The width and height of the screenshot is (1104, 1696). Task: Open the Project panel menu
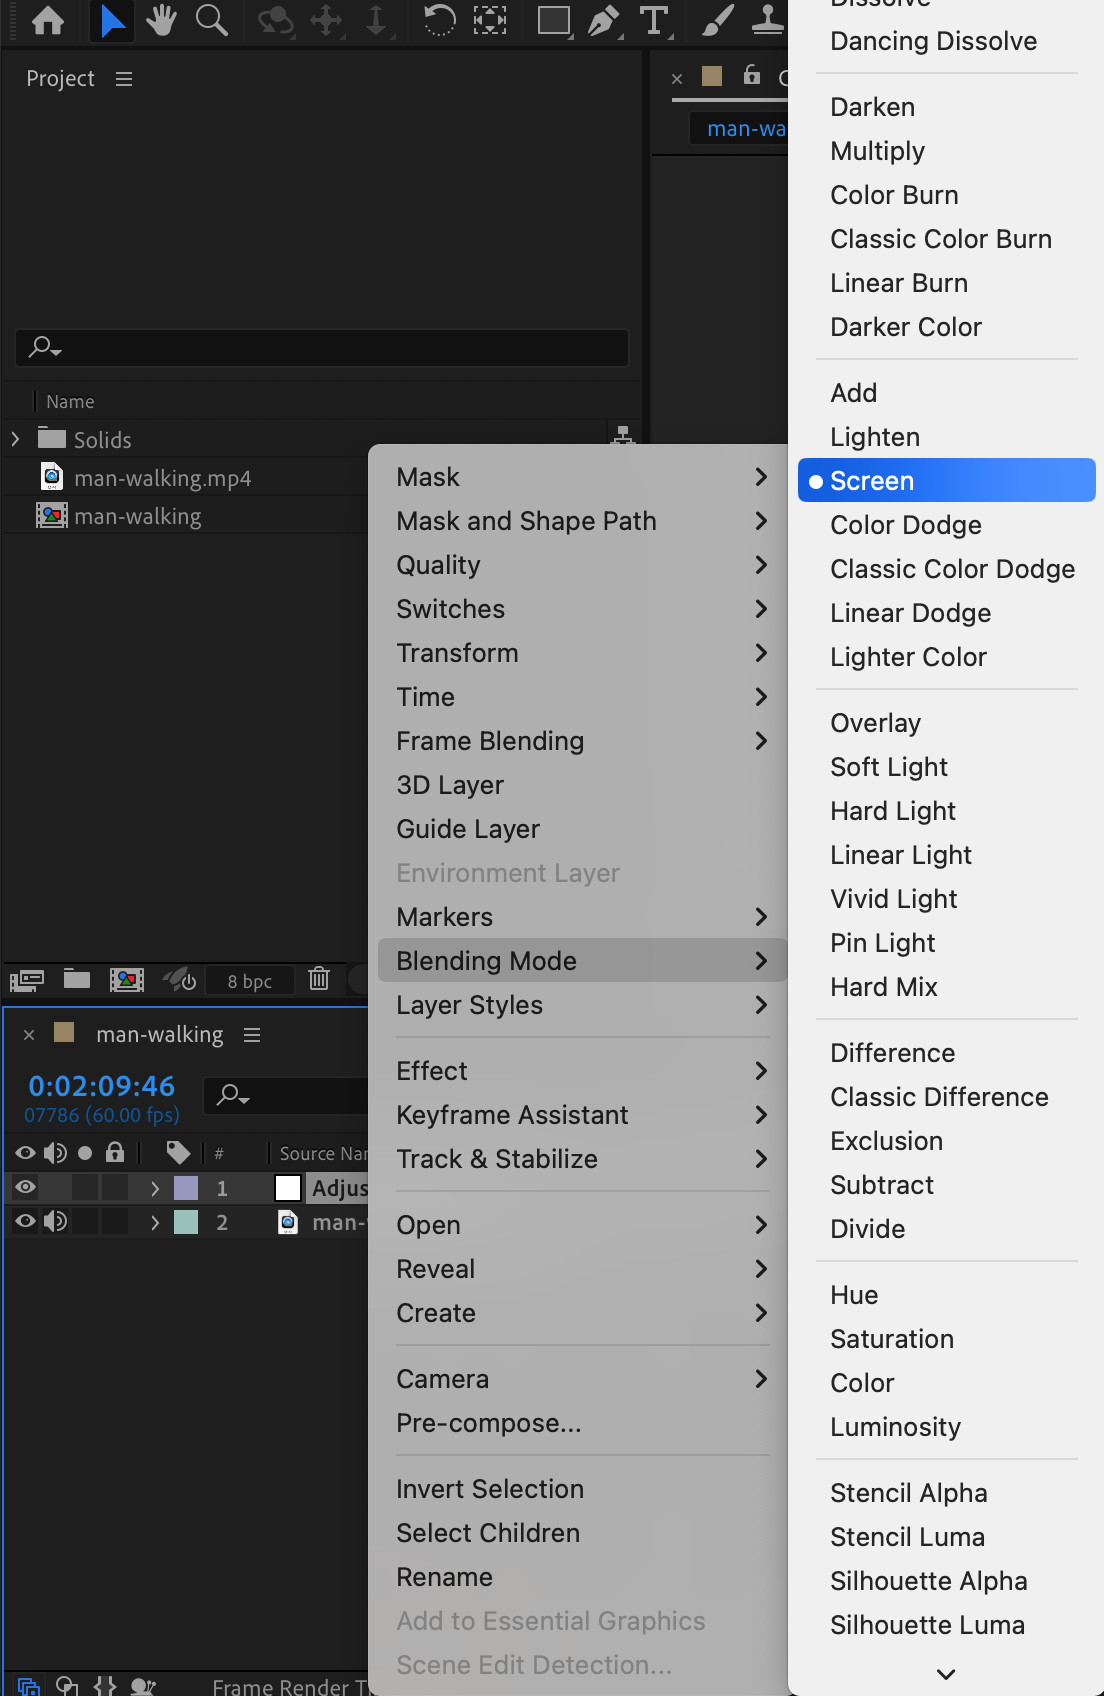(x=124, y=79)
